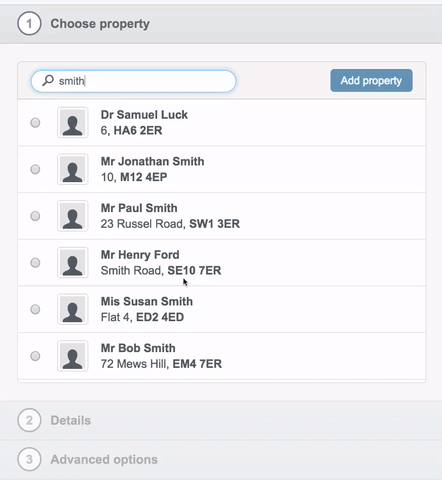Click the magnifier icon in search box

[48, 81]
